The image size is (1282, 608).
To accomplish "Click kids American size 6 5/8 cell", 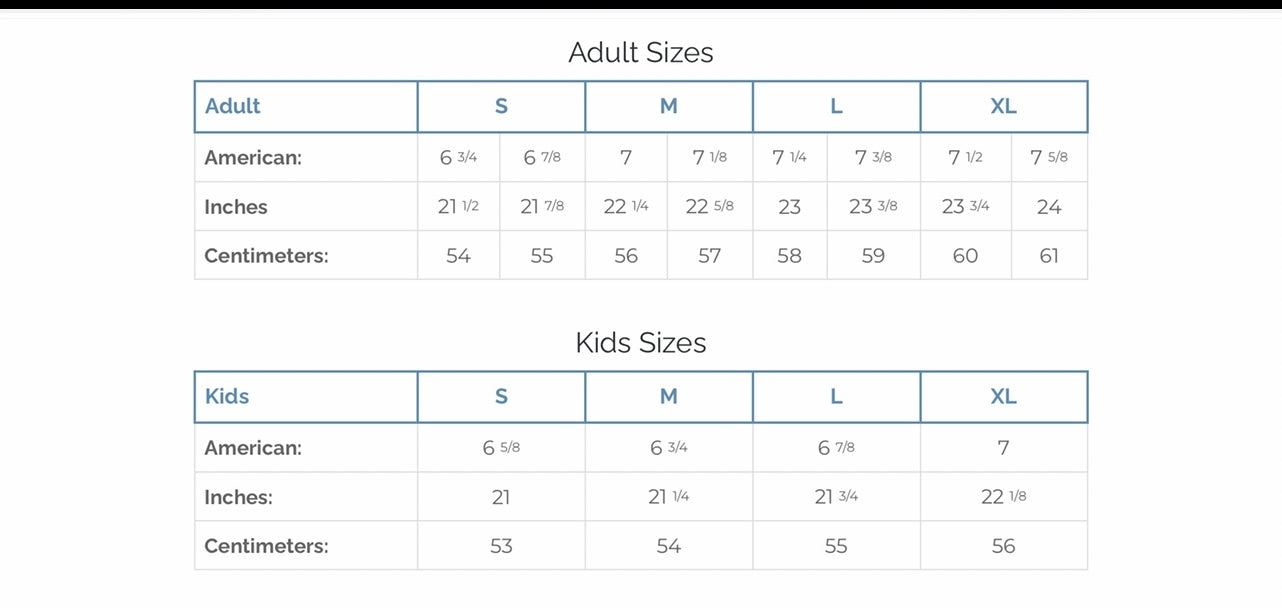I will tap(501, 448).
